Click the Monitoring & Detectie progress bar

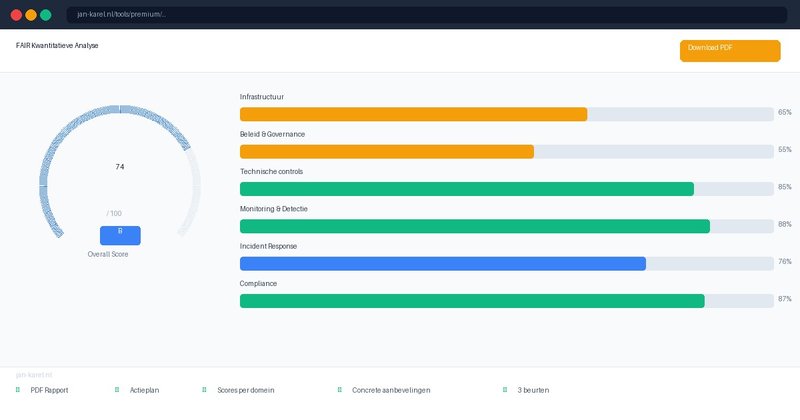[474, 226]
